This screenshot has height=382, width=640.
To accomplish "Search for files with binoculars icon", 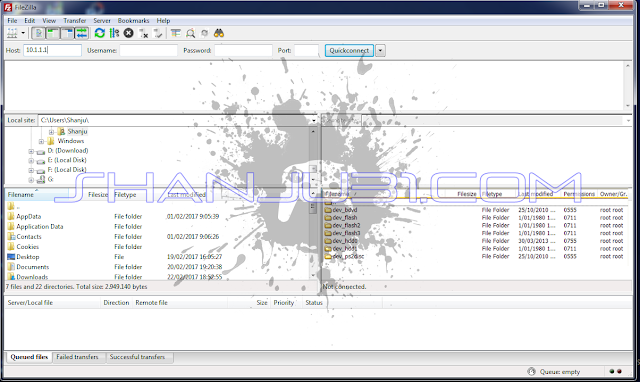I will [x=219, y=33].
